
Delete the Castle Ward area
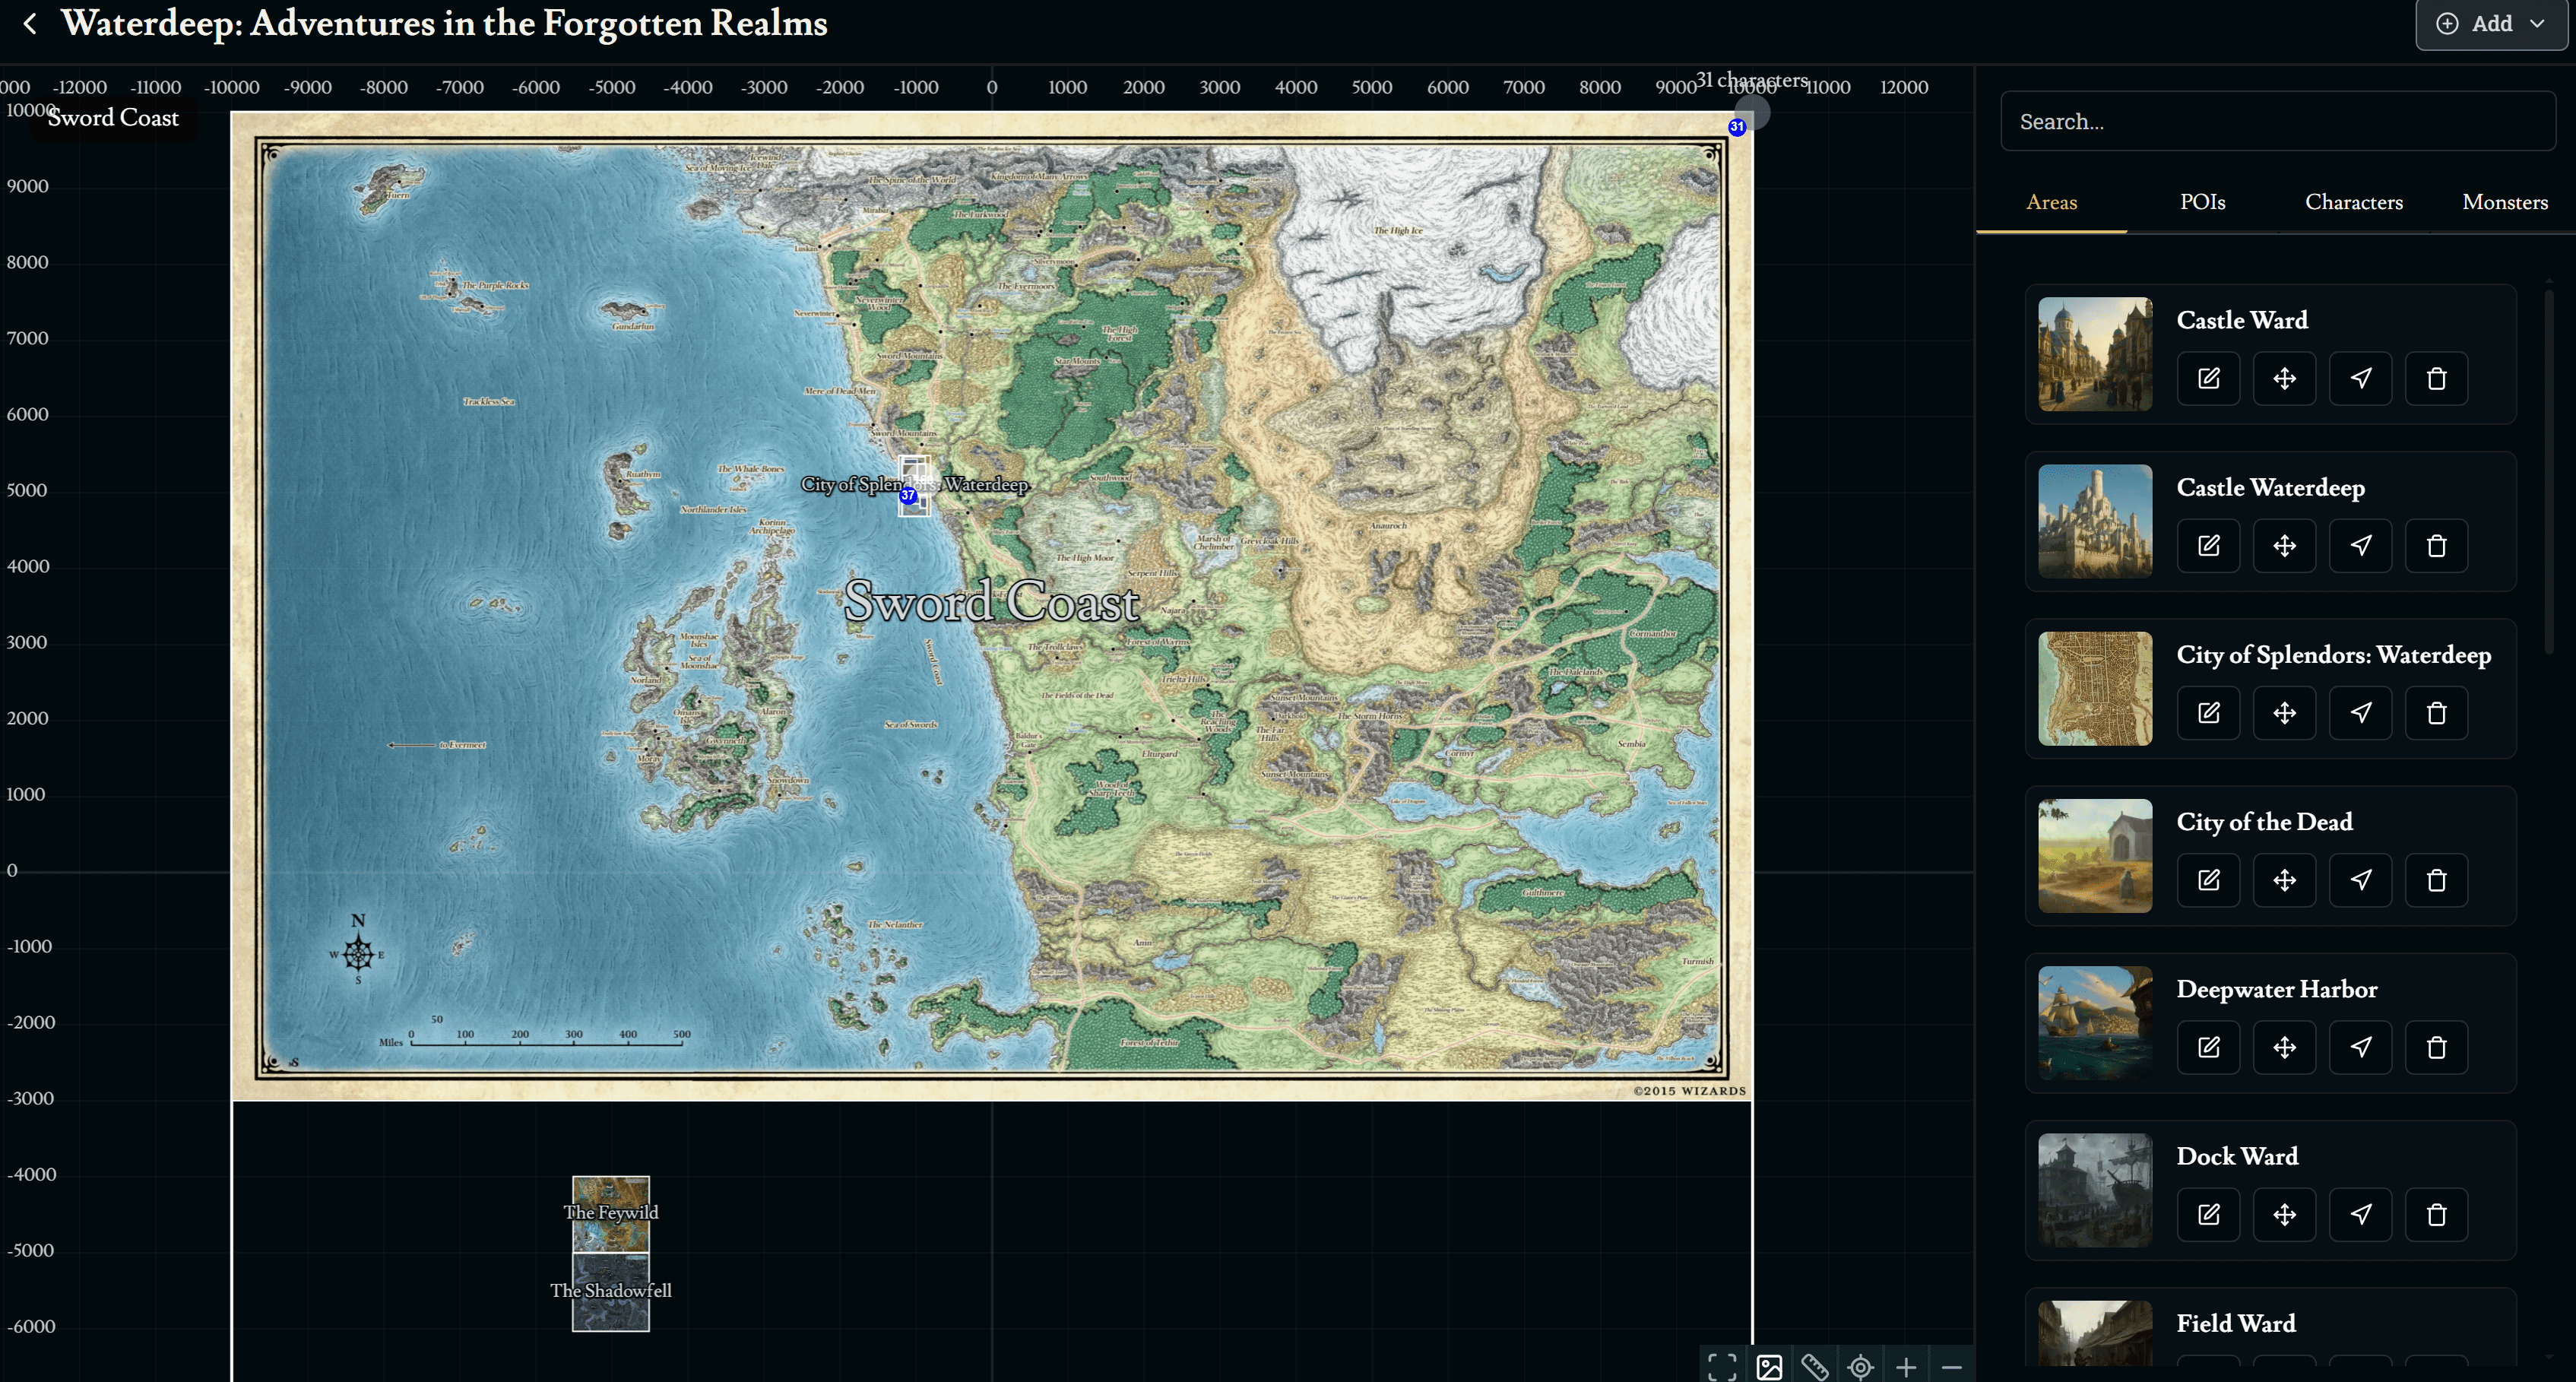(x=2437, y=378)
